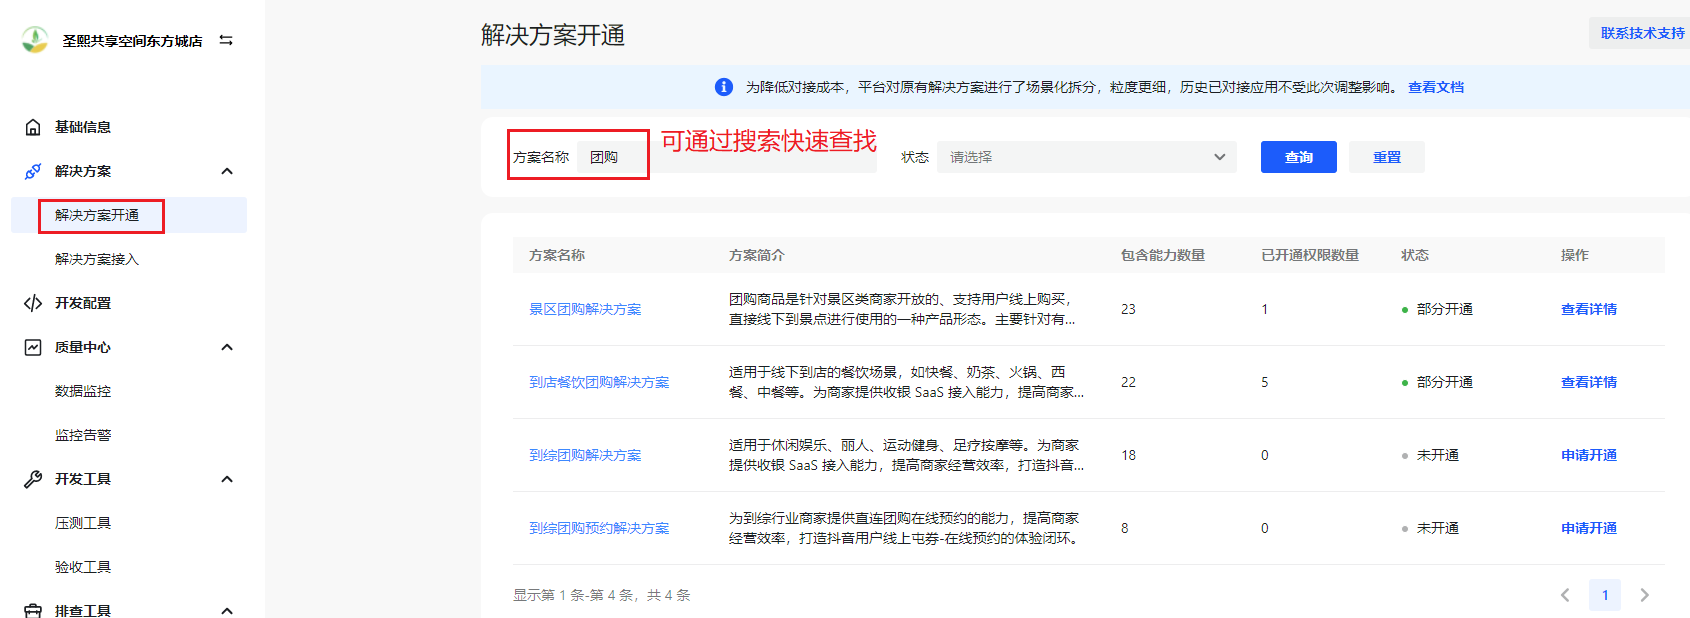Click the store switch arrows icon
This screenshot has width=1690, height=618.
(226, 41)
